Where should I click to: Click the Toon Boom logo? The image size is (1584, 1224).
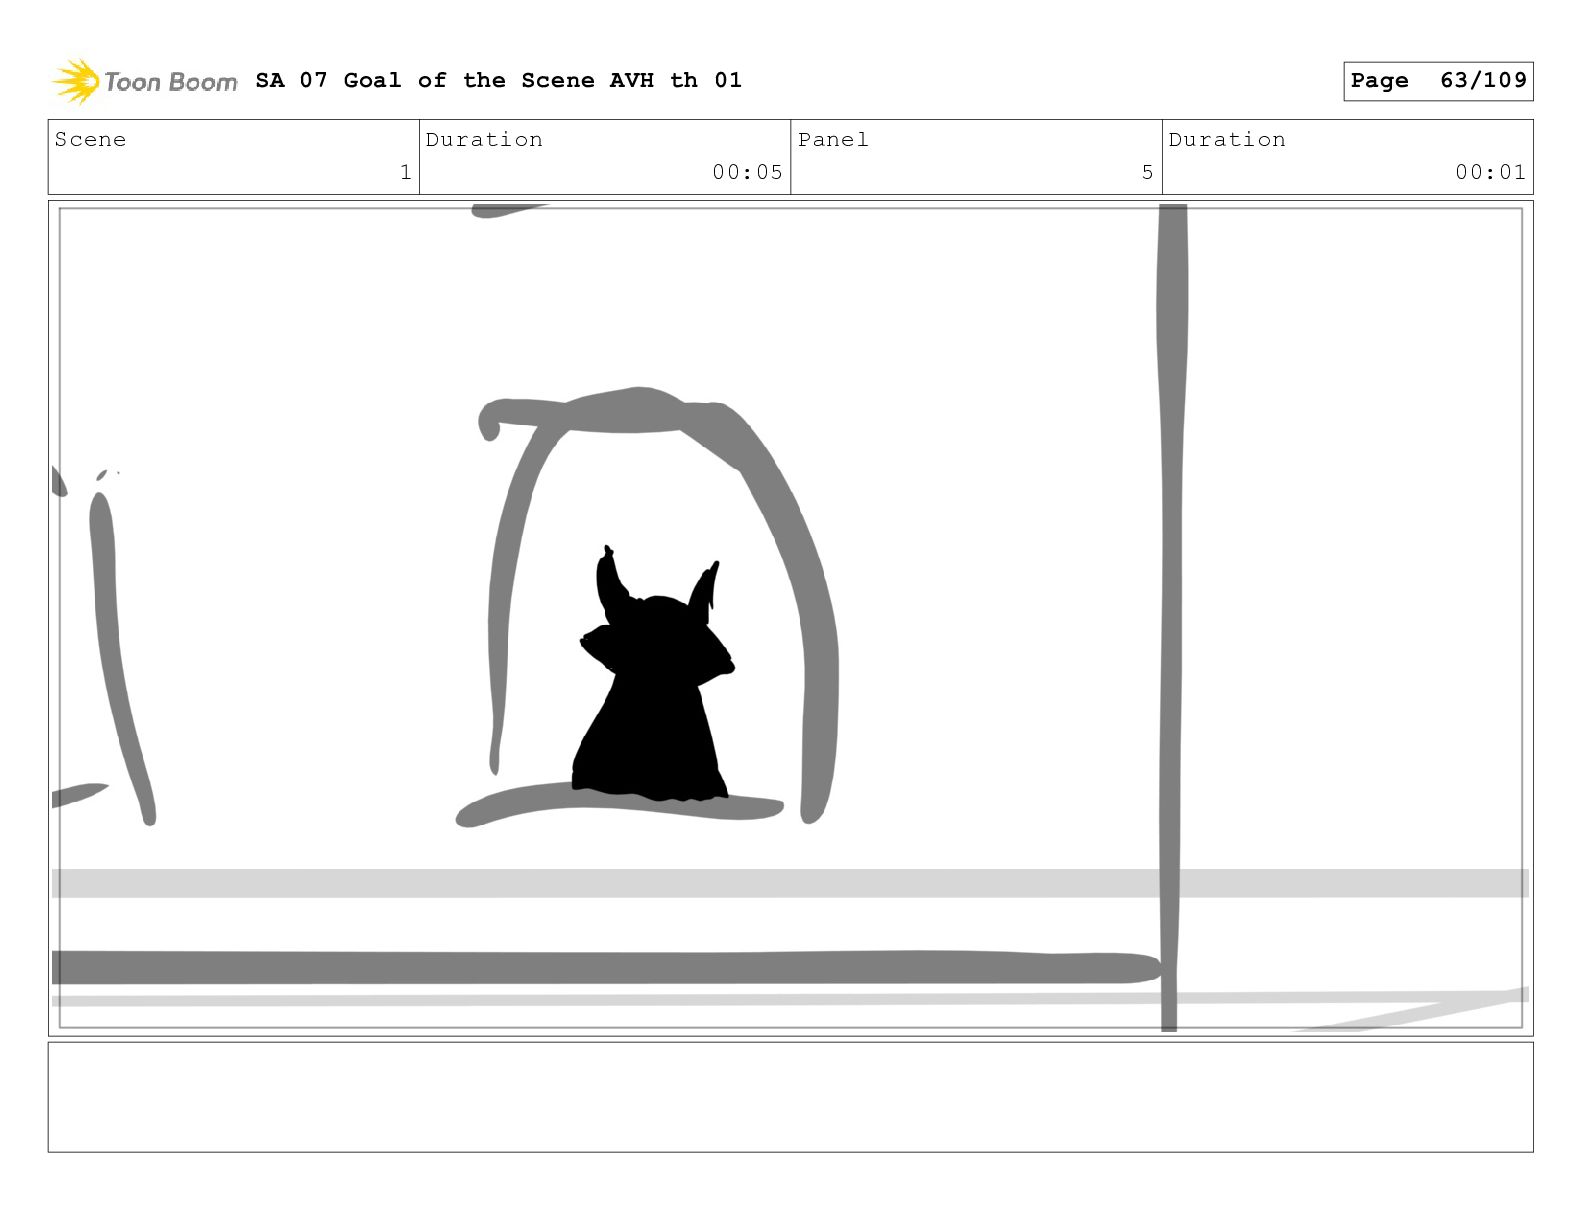[x=145, y=81]
